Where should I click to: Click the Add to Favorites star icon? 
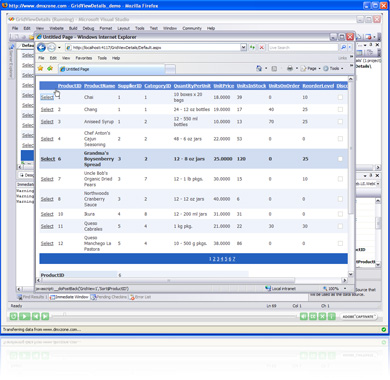pyautogui.click(x=50, y=68)
